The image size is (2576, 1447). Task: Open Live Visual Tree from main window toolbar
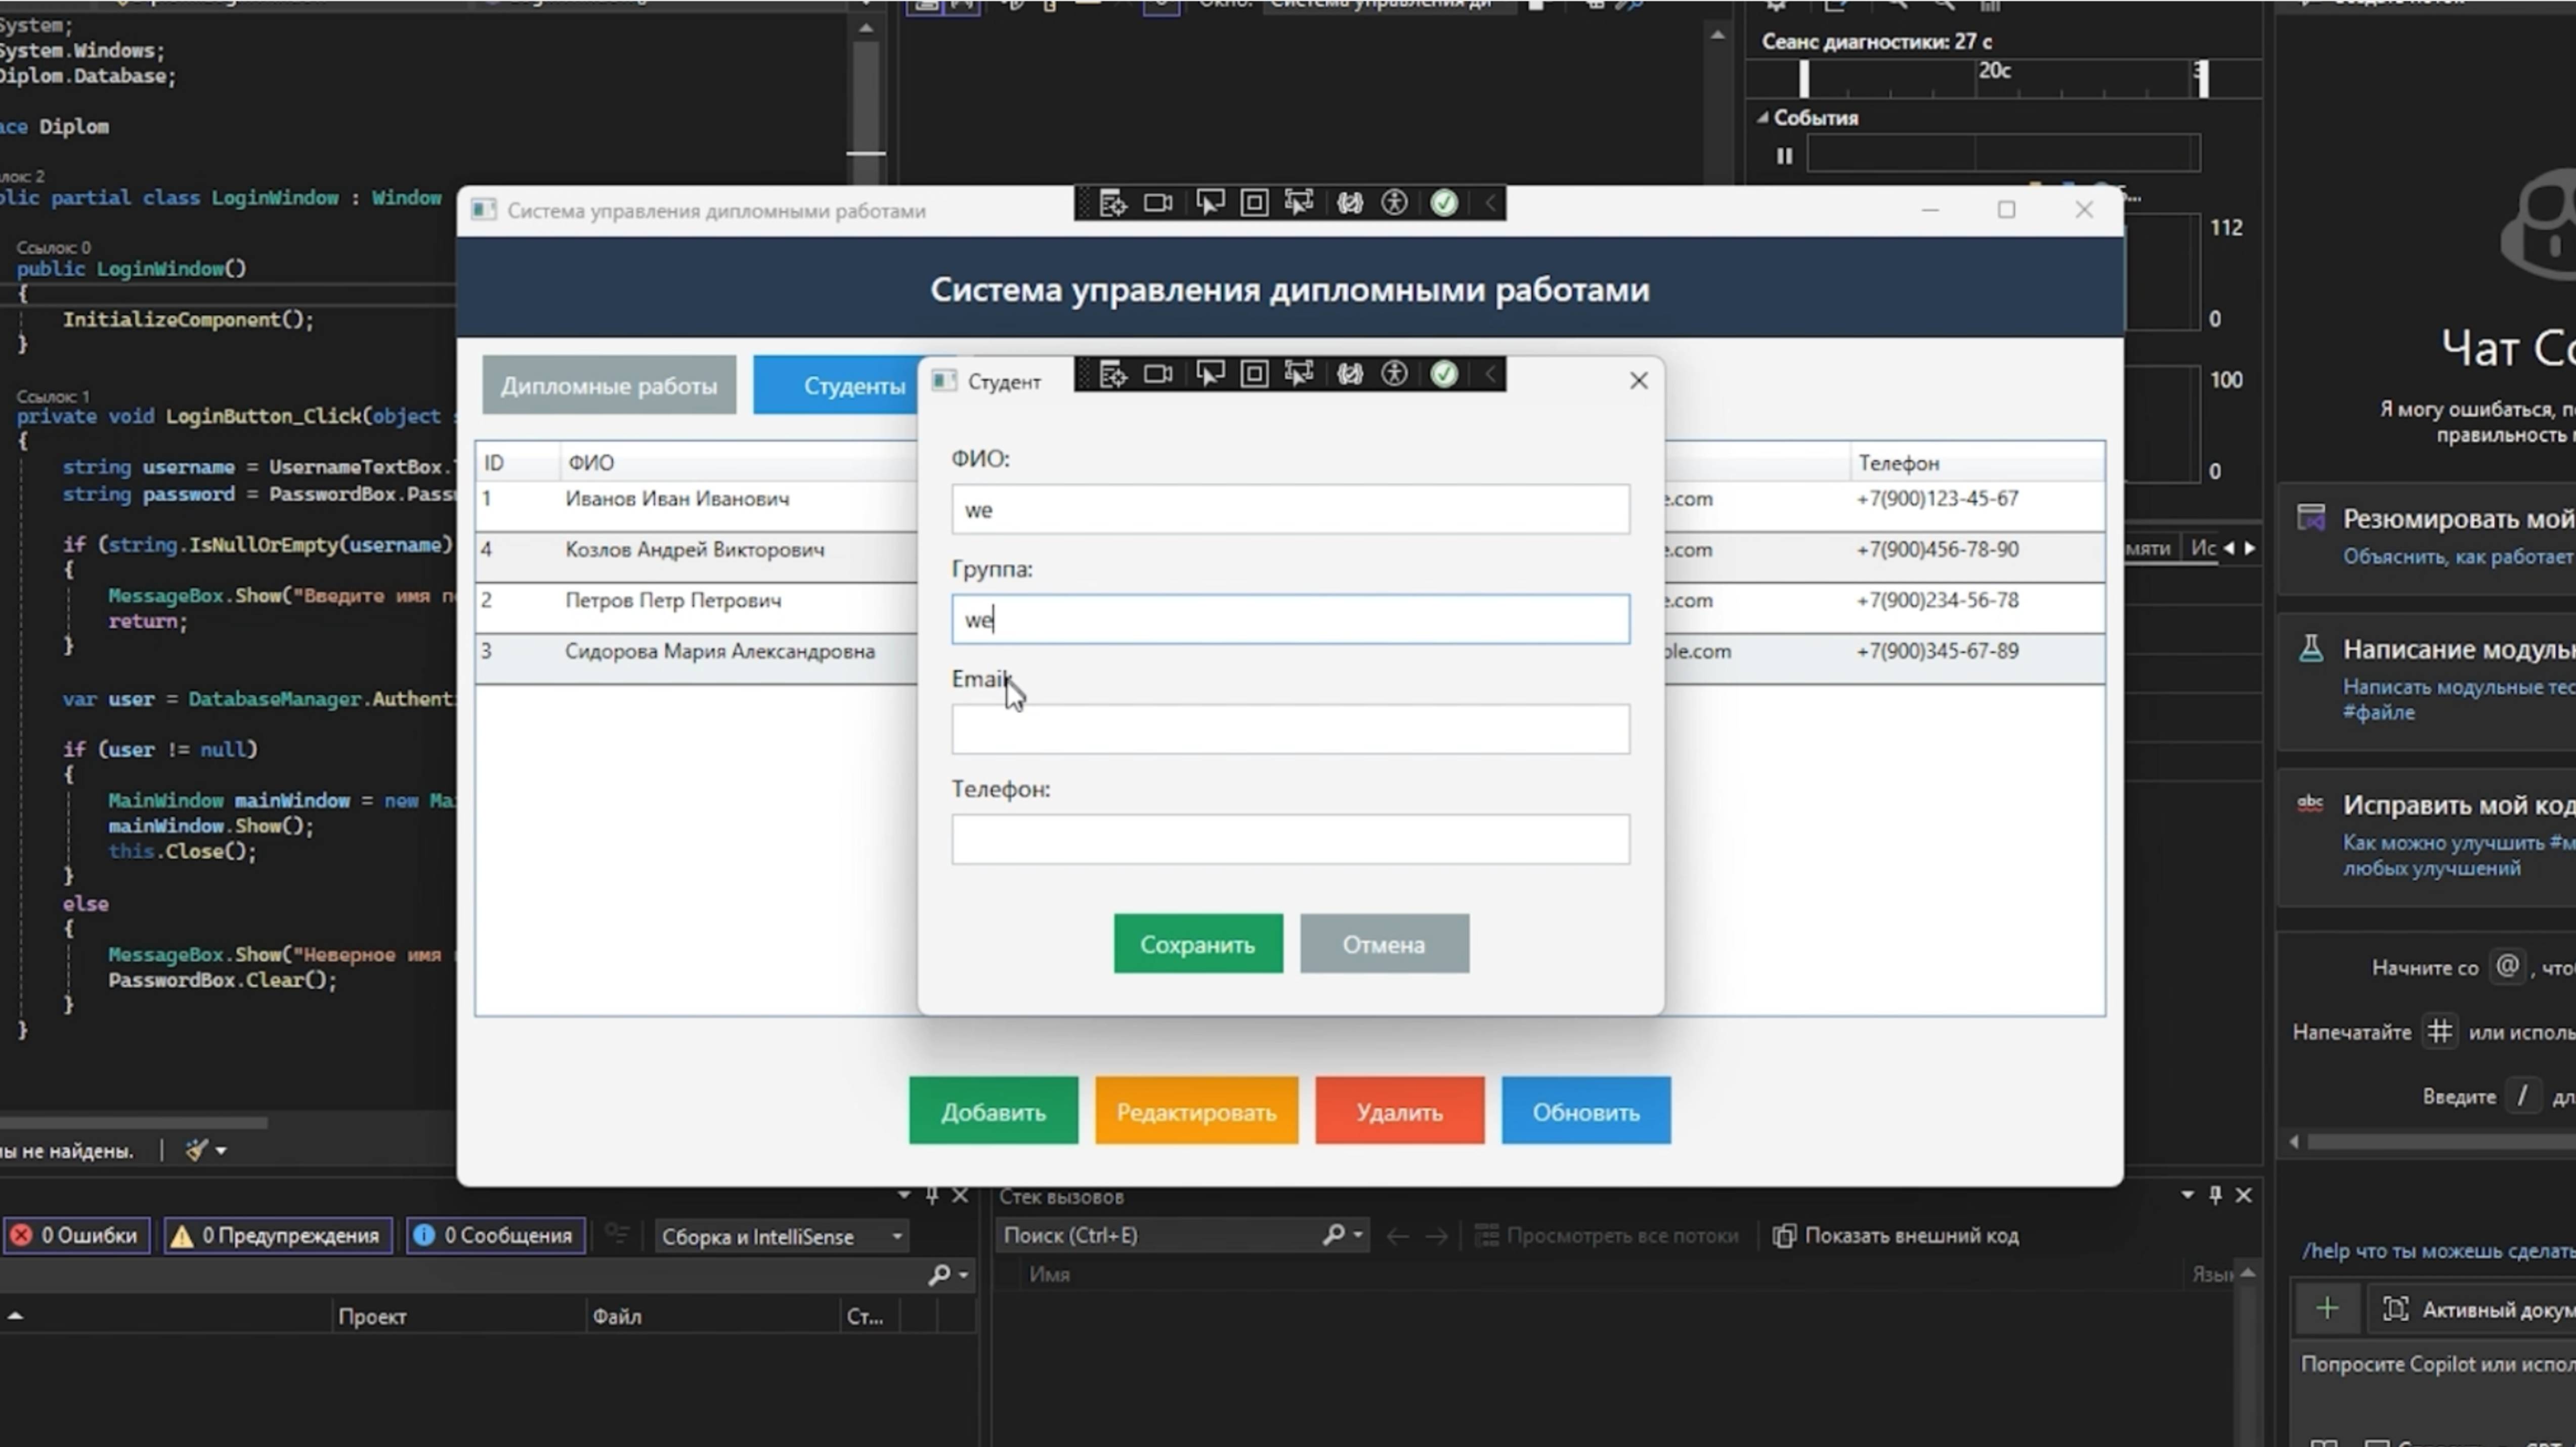pyautogui.click(x=1112, y=204)
